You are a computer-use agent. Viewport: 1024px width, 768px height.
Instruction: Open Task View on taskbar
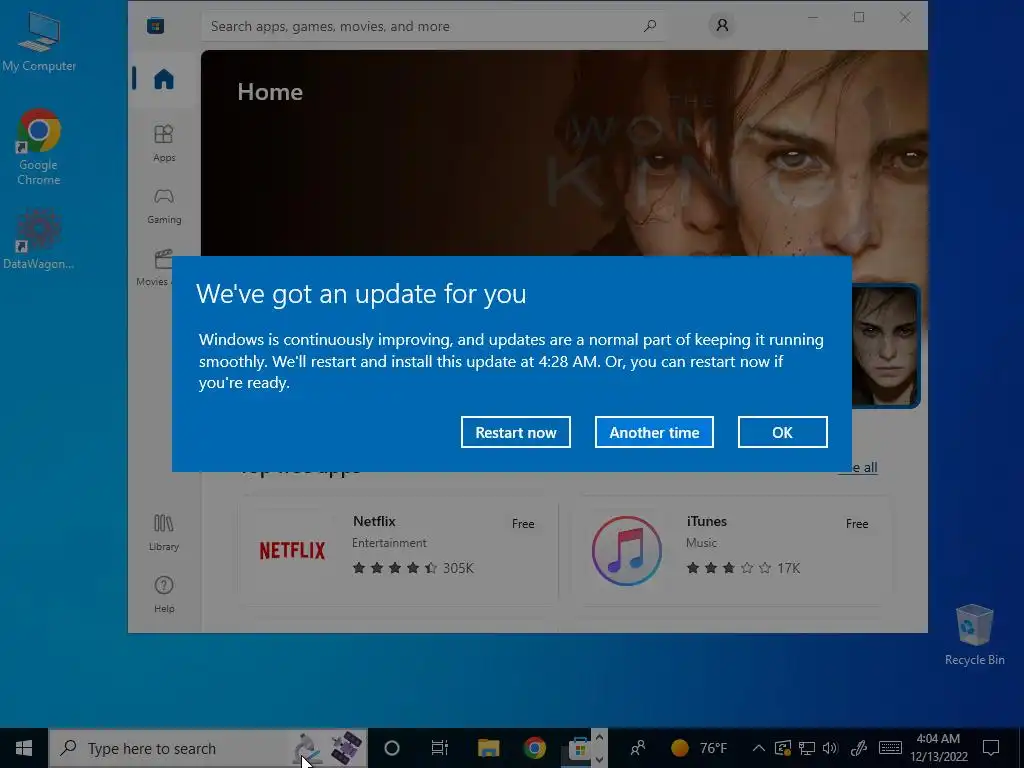440,748
